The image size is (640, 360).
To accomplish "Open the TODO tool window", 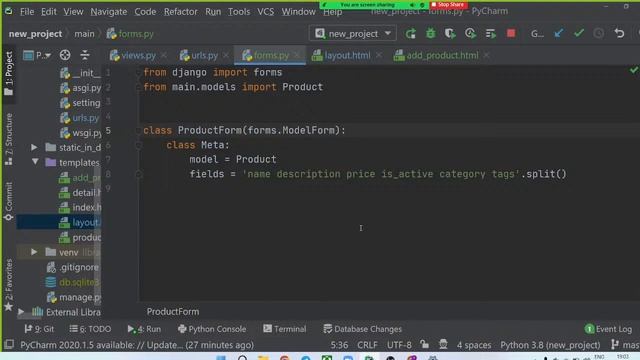I will click(90, 329).
